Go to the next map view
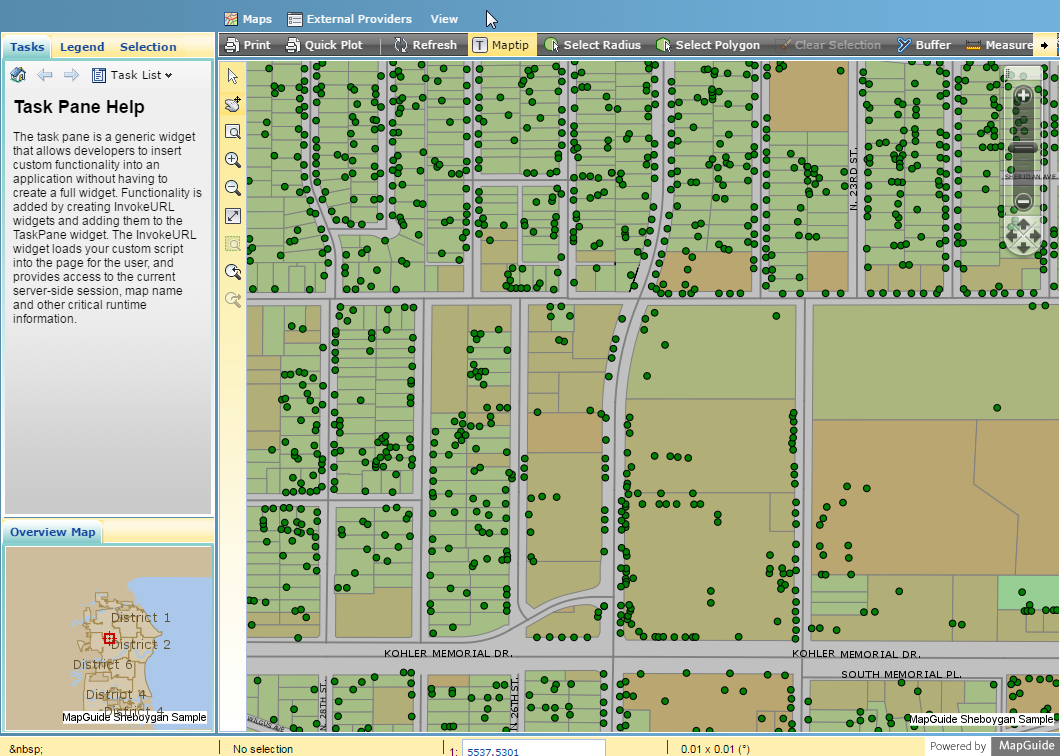Image resolution: width=1060 pixels, height=756 pixels. (233, 300)
